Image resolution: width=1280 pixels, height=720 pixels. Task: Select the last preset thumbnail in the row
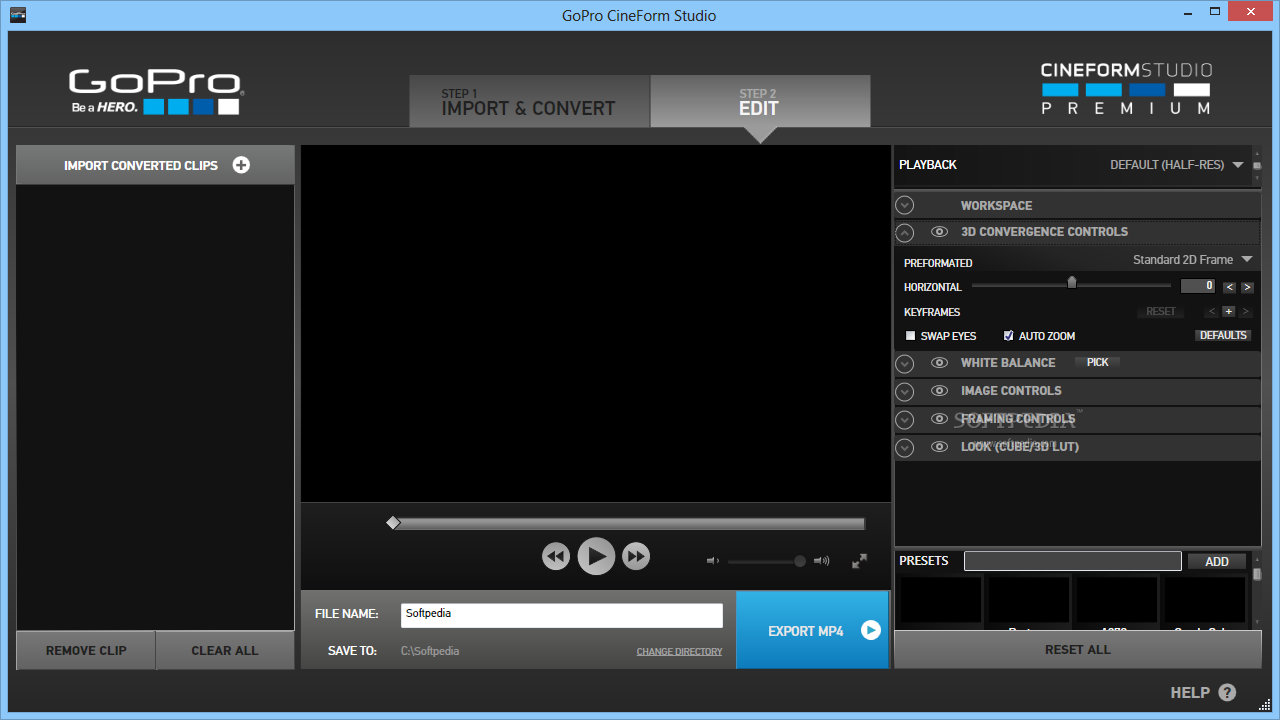pyautogui.click(x=1205, y=600)
